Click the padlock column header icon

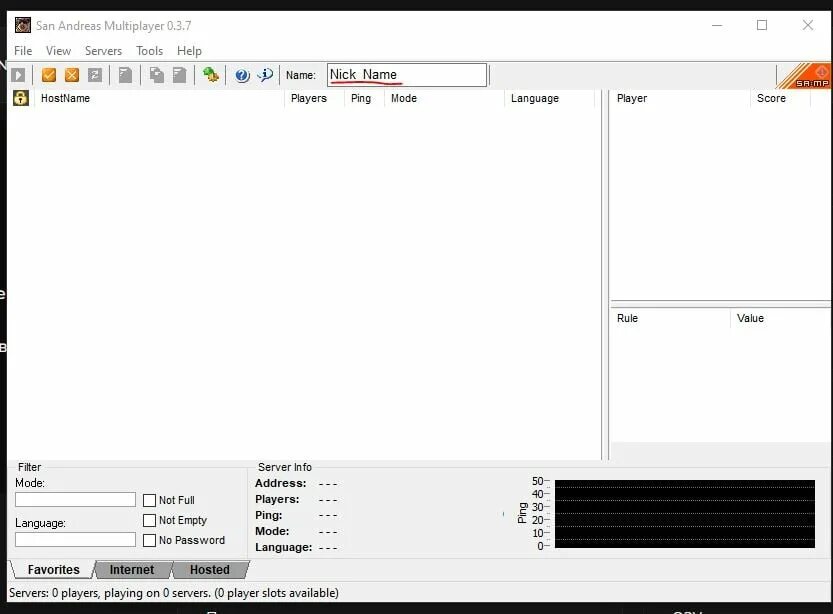tap(21, 98)
